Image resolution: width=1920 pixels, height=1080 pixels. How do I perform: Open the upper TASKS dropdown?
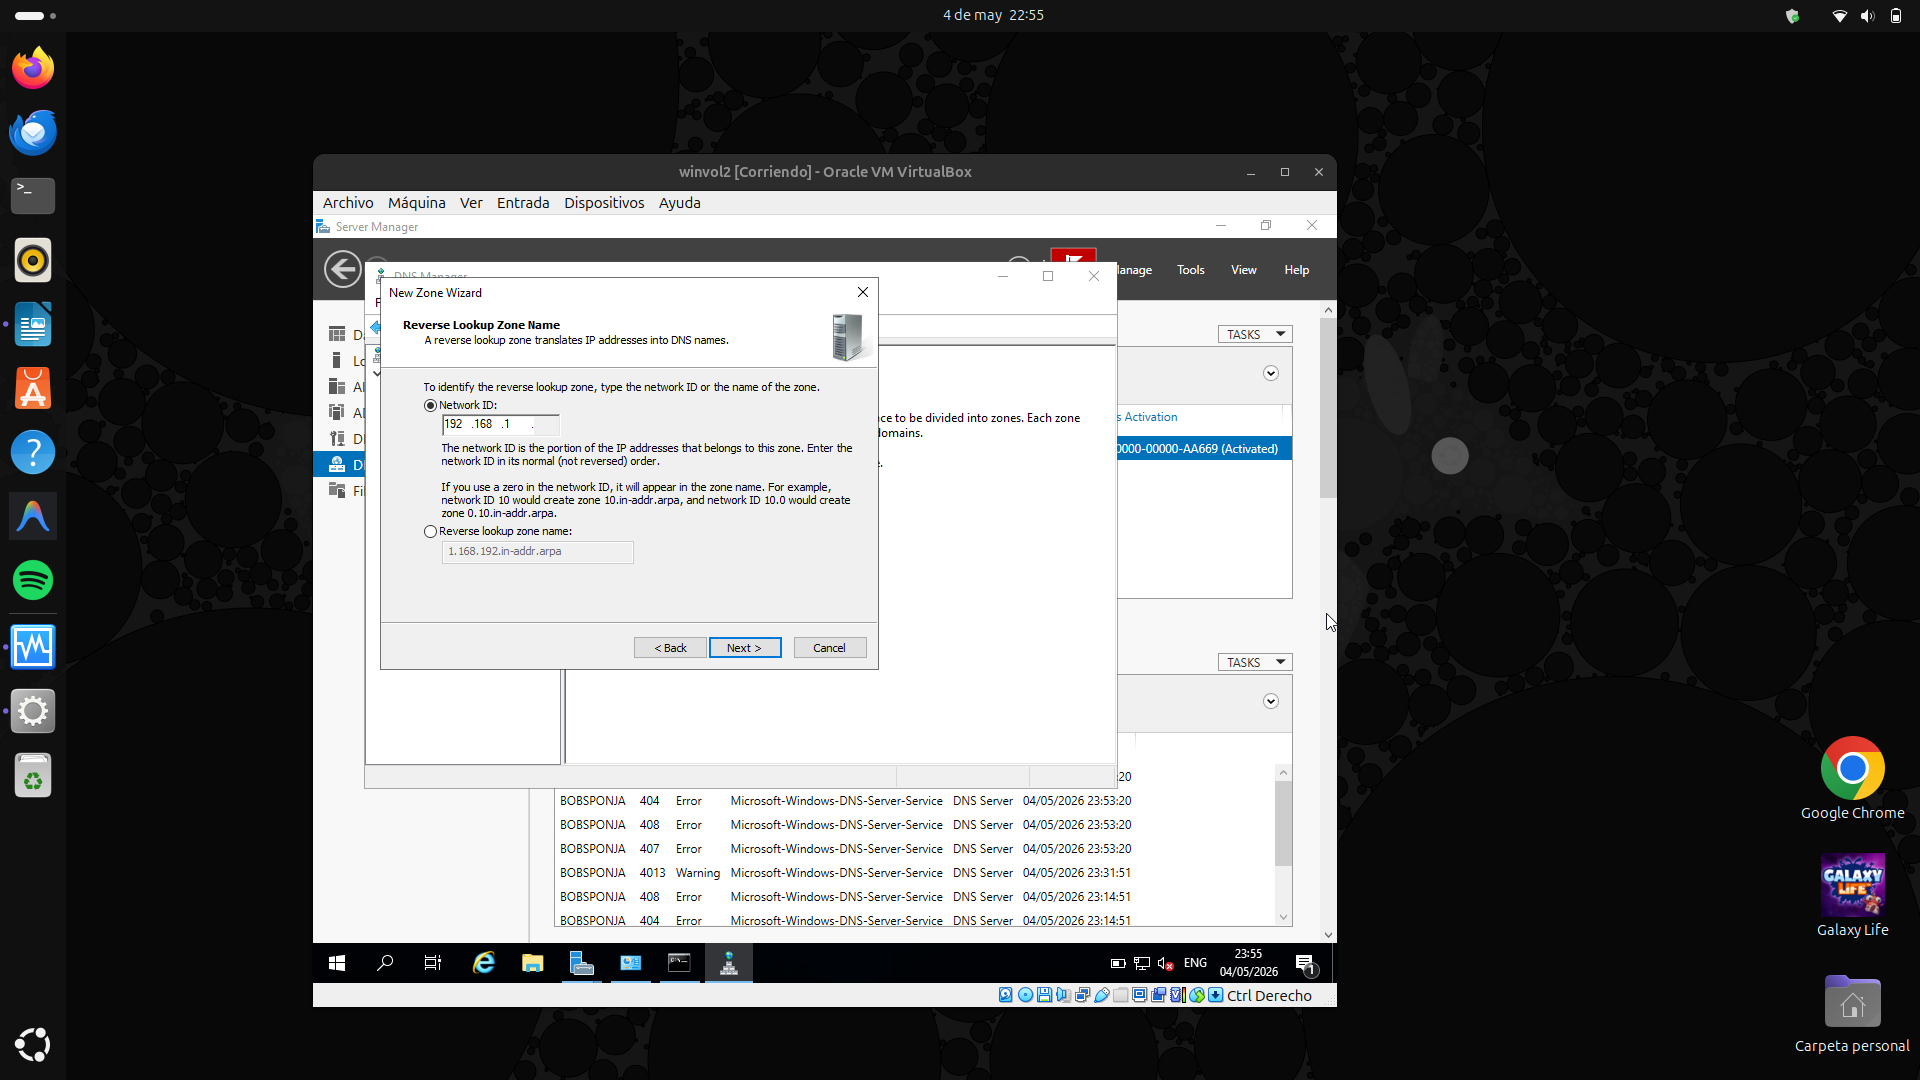click(1255, 334)
